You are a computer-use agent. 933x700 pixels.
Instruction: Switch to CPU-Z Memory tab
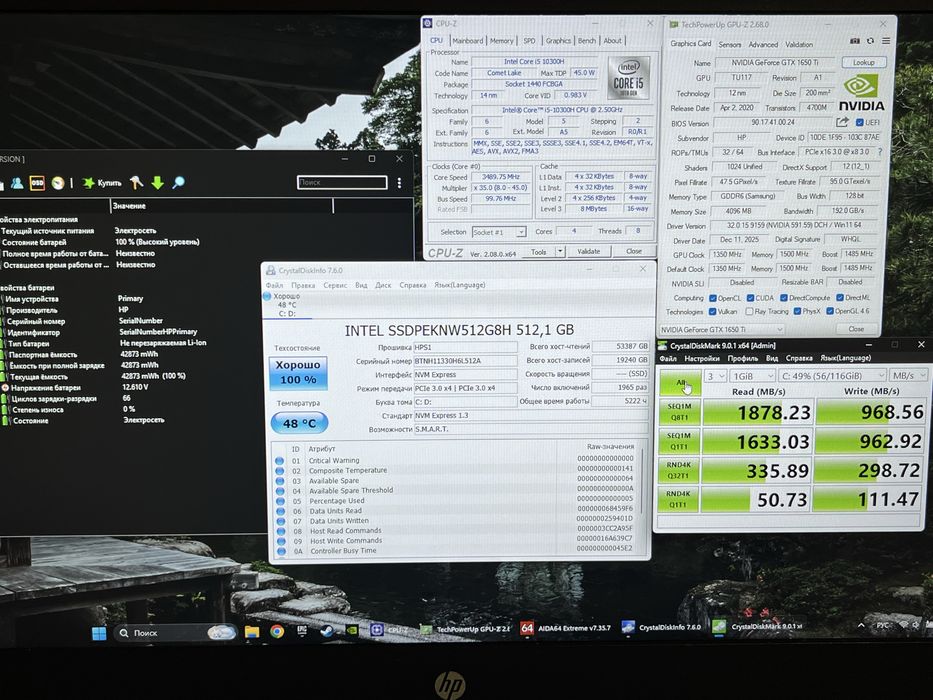501,41
